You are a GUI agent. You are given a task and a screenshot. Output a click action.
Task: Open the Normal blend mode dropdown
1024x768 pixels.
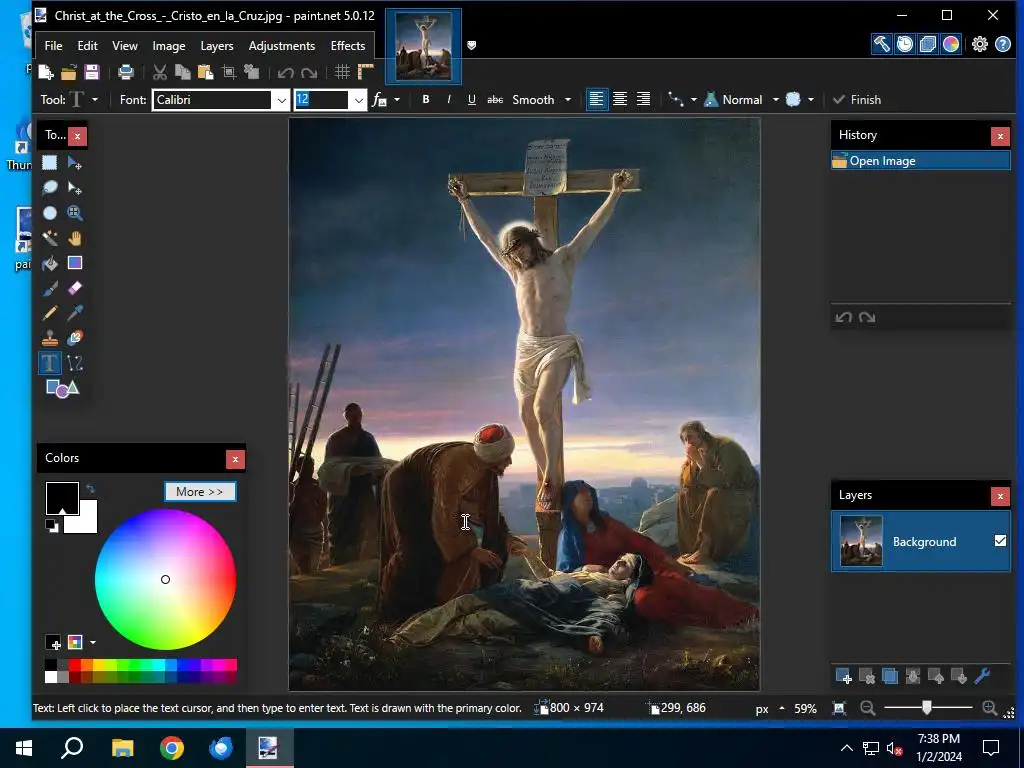tap(776, 100)
